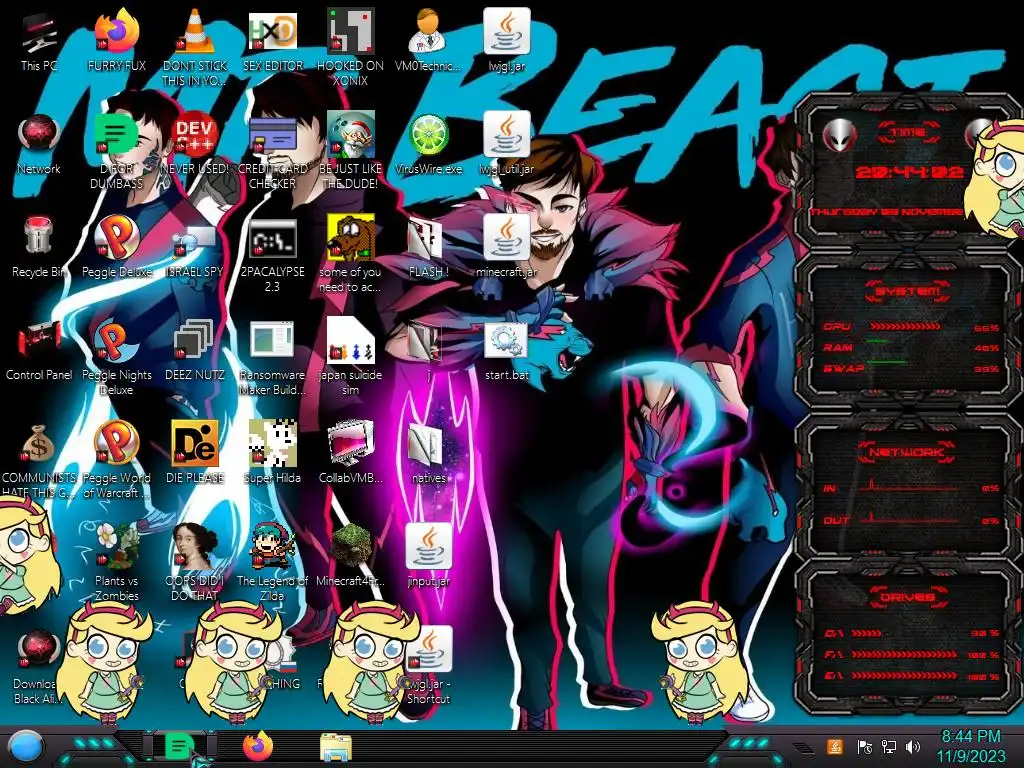
Task: Click the CPU usage bar in the widget
Action: 906,327
